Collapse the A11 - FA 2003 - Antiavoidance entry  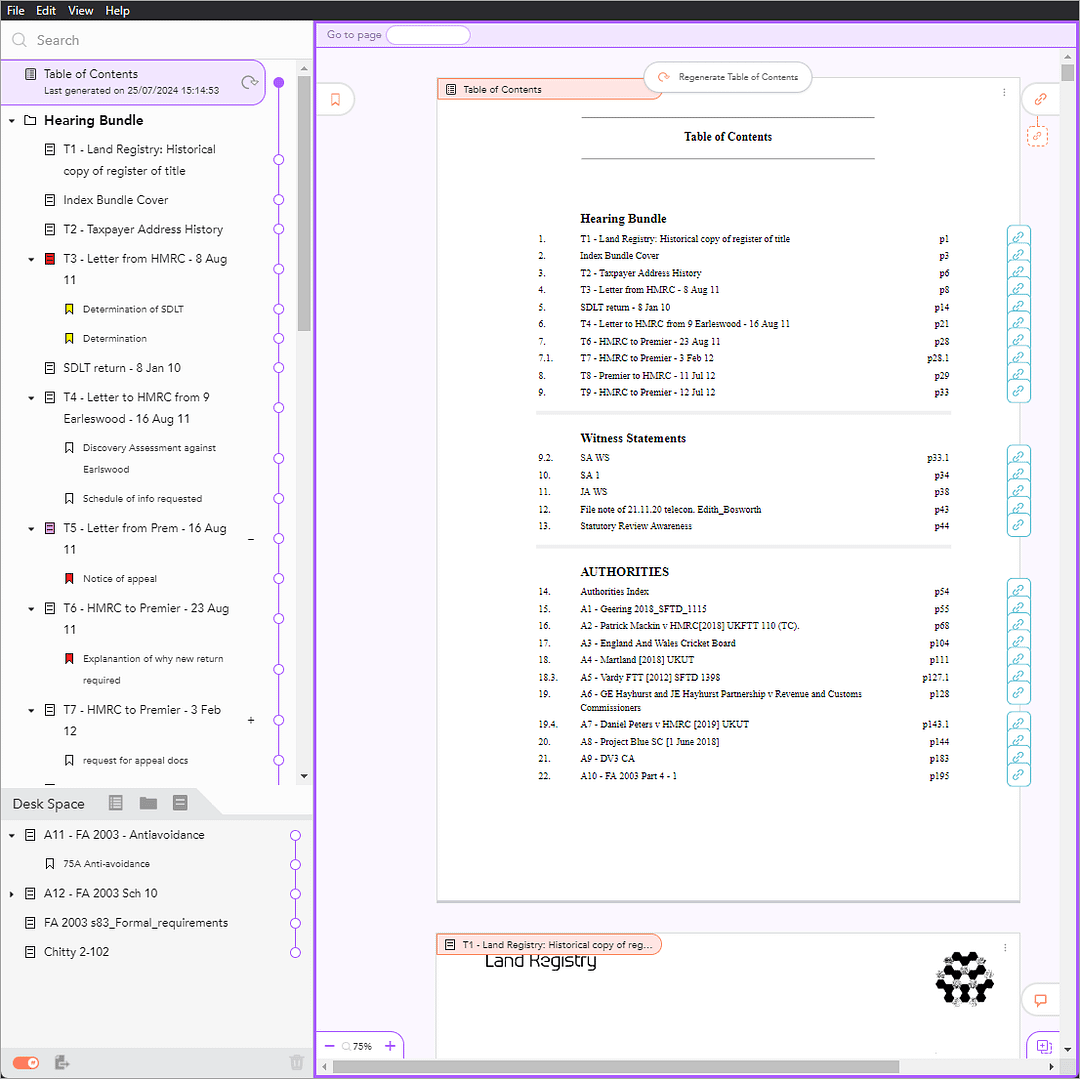point(11,834)
